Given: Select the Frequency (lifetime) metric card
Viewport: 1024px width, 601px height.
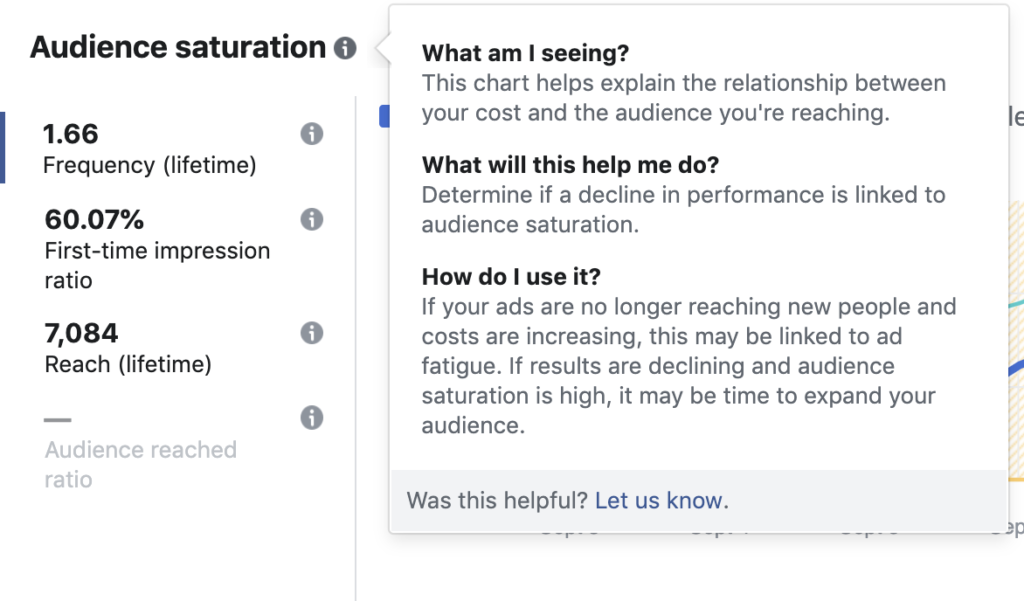Looking at the screenshot, I should pyautogui.click(x=150, y=148).
